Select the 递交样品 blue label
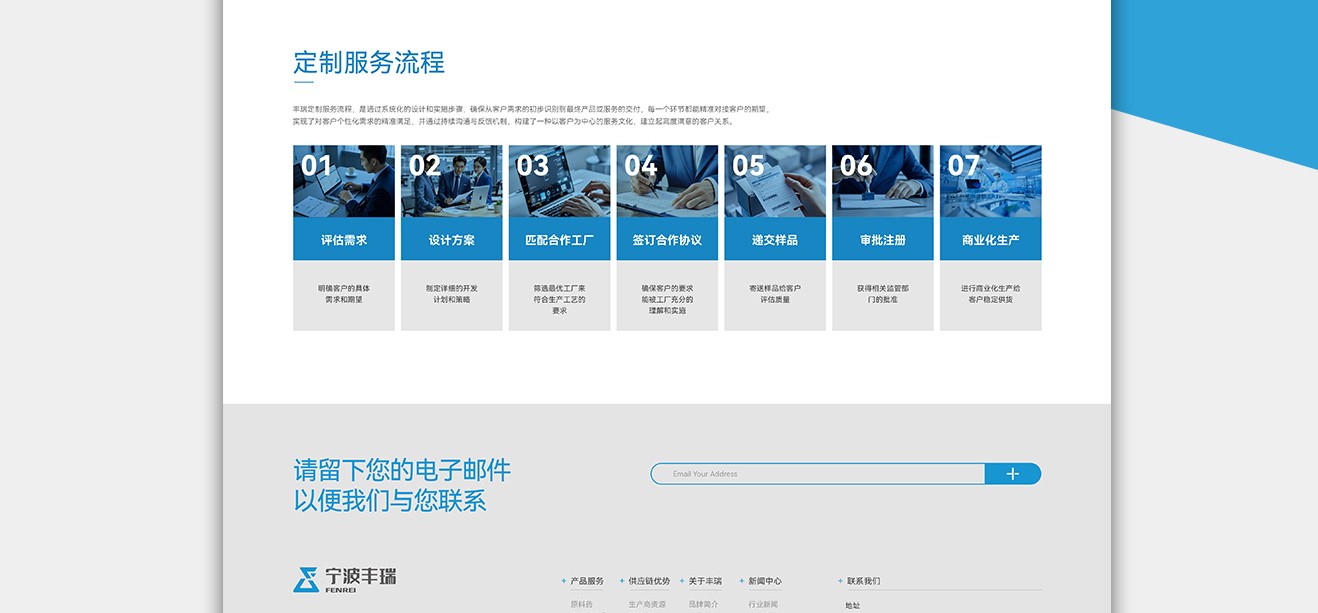The width and height of the screenshot is (1318, 613). click(775, 240)
